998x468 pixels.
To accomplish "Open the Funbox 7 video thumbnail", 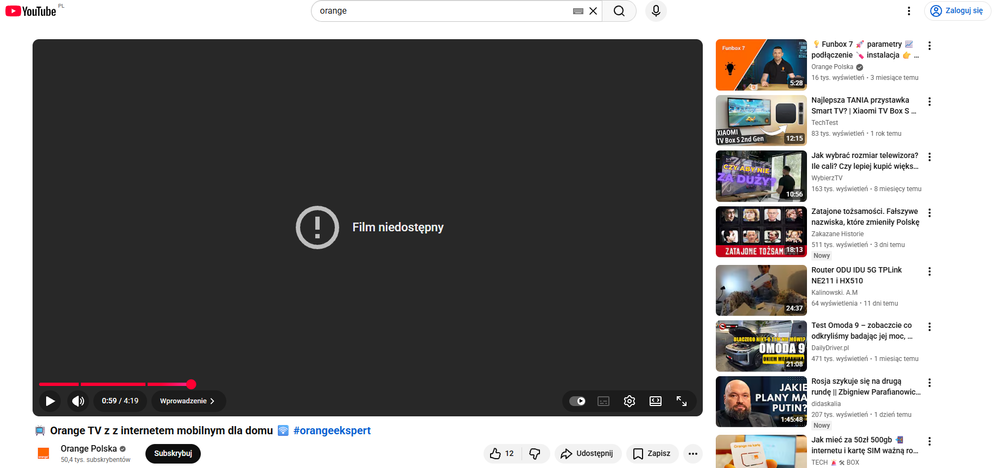I will pos(761,65).
